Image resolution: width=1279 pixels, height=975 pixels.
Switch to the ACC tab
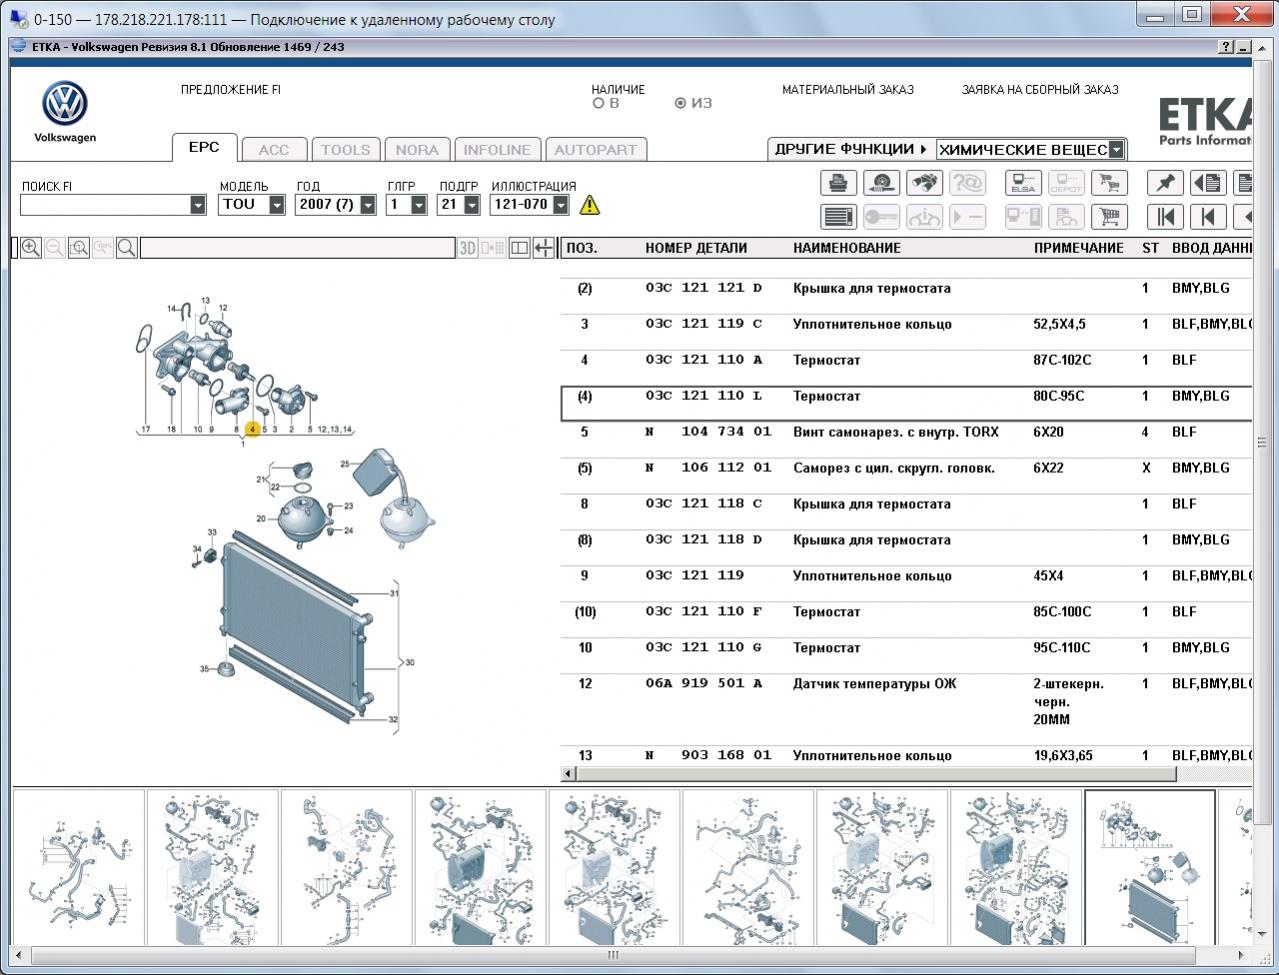[x=274, y=150]
